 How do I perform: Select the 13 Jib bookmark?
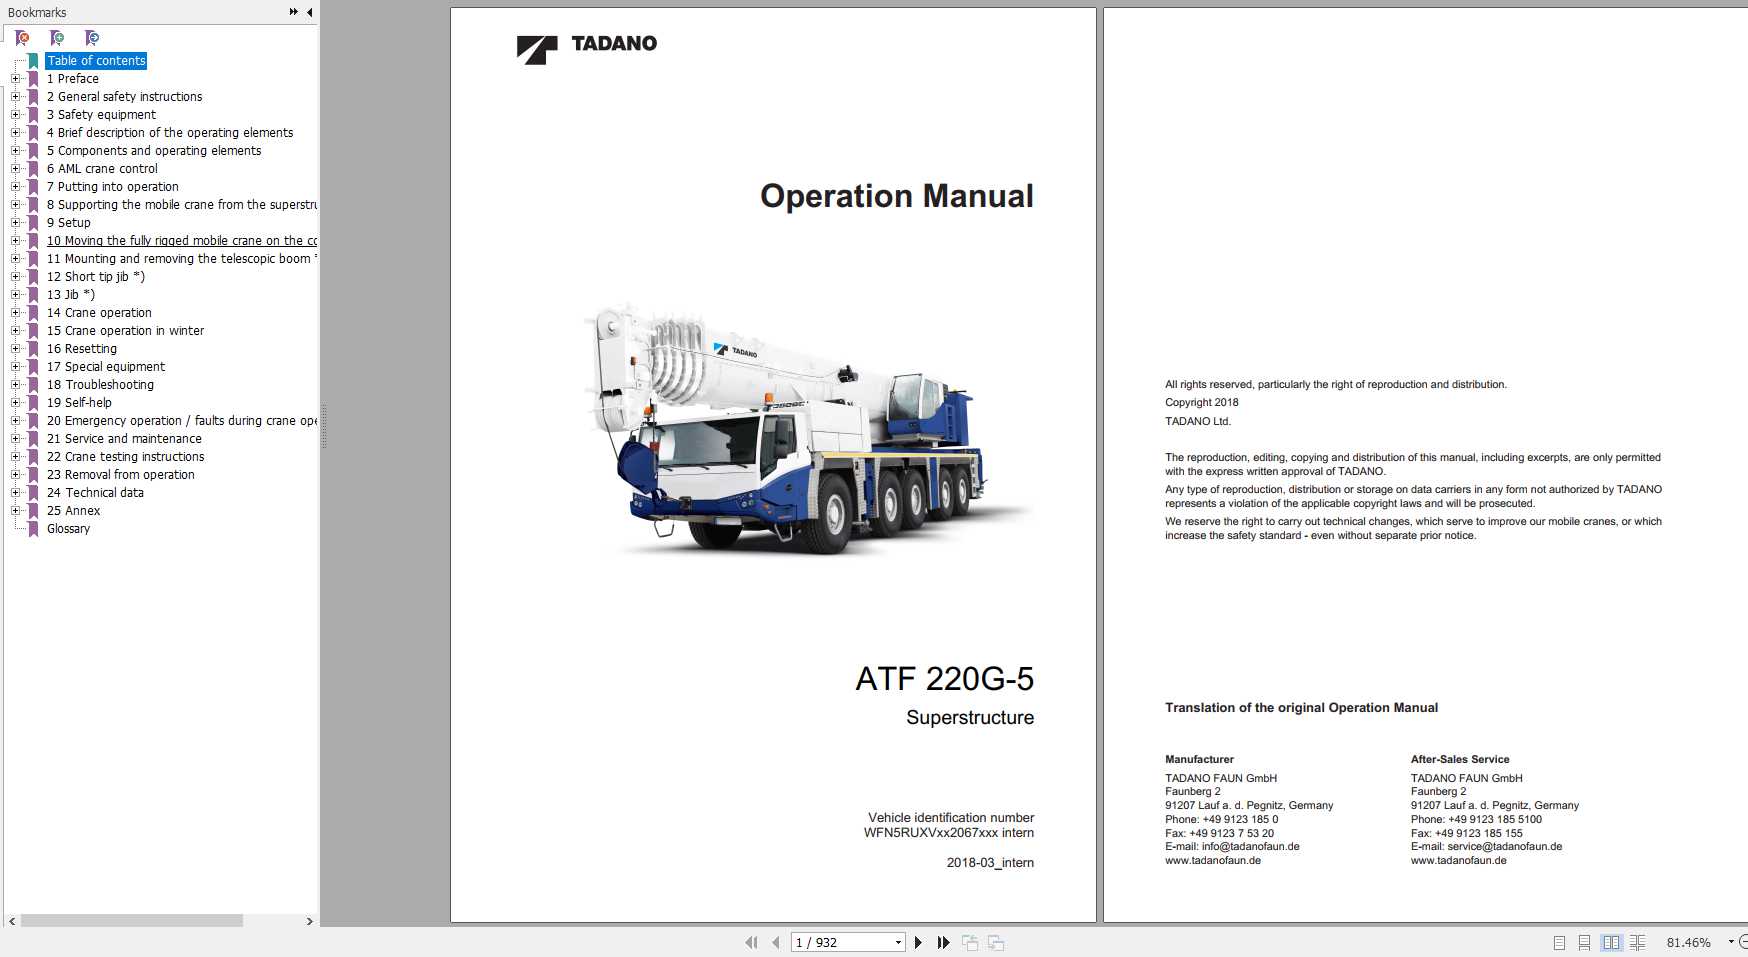click(71, 295)
